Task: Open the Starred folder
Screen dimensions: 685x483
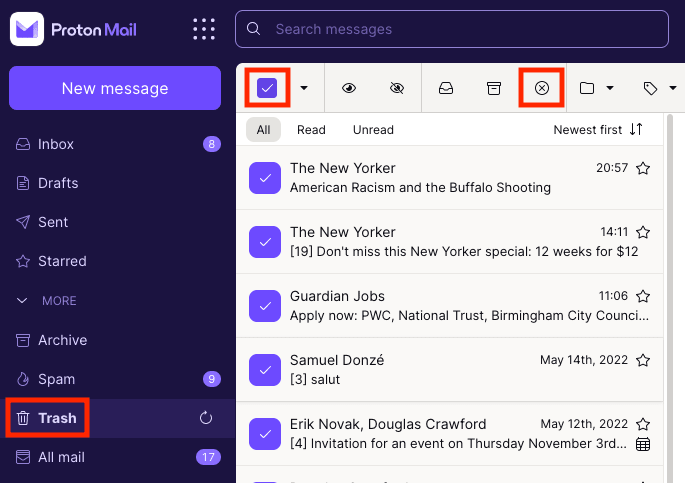Action: click(x=118, y=261)
